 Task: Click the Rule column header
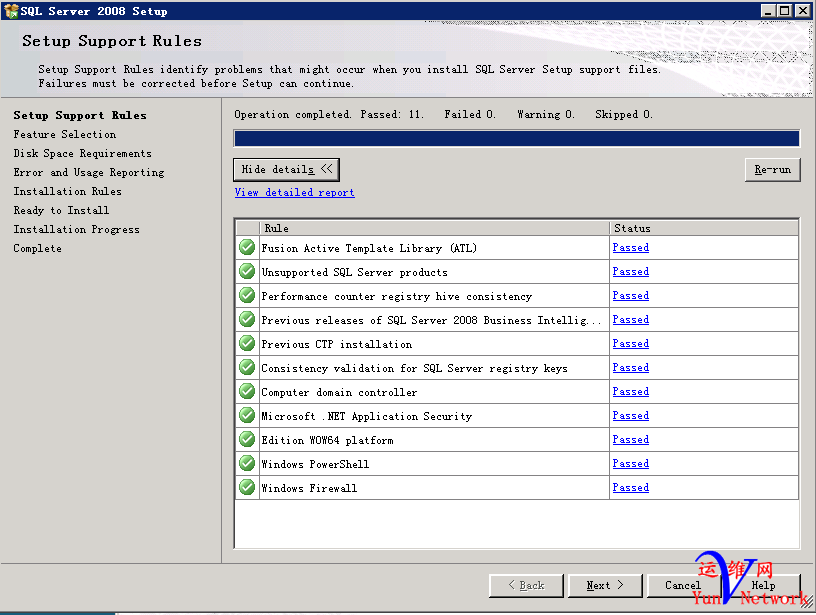(434, 228)
